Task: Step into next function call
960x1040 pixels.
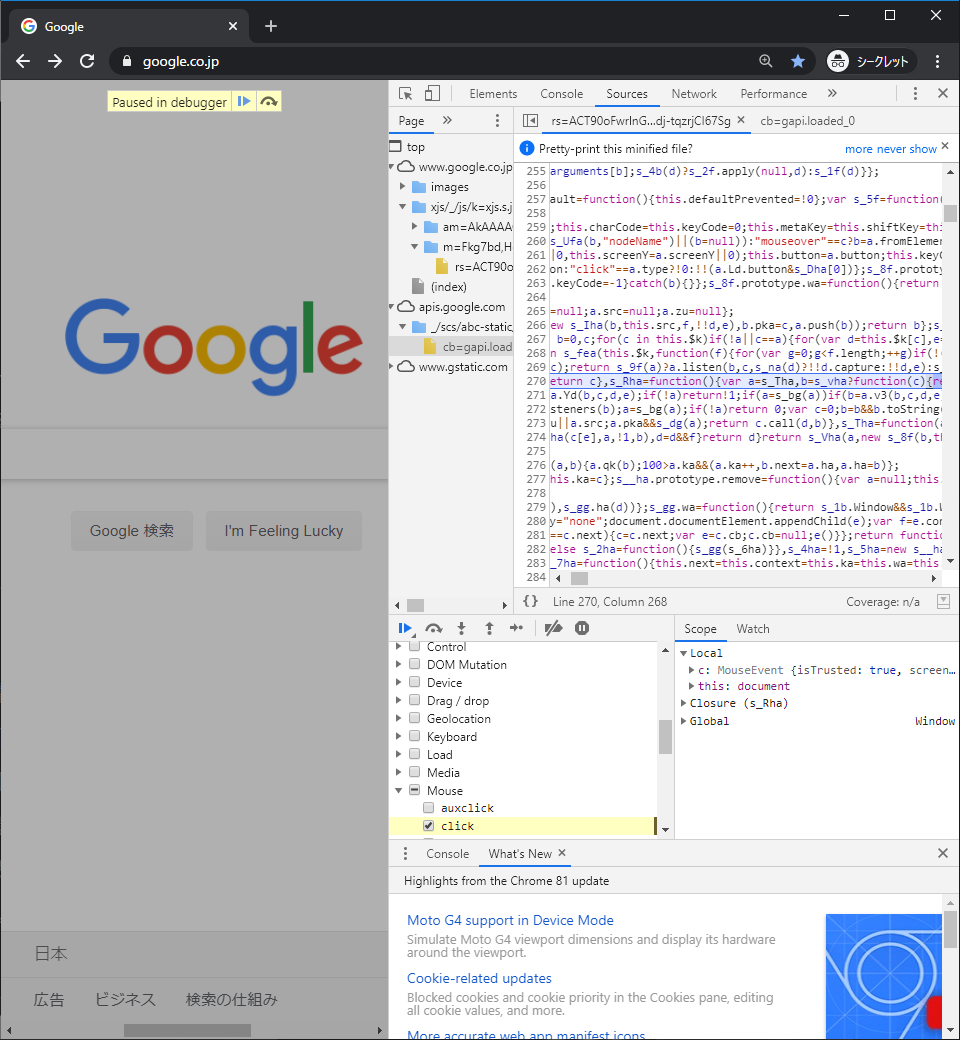Action: tap(461, 628)
